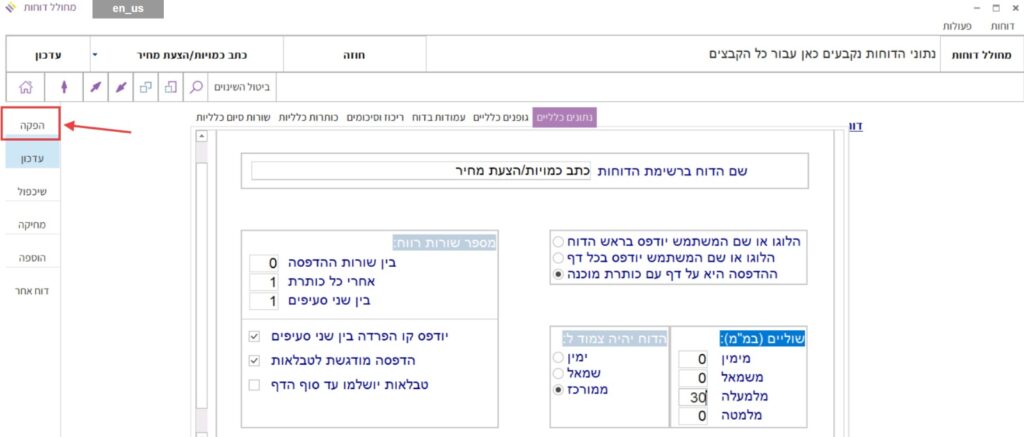The width and height of the screenshot is (1024, 437).
Task: Click the app logo icon in title bar
Action: pos(10,9)
